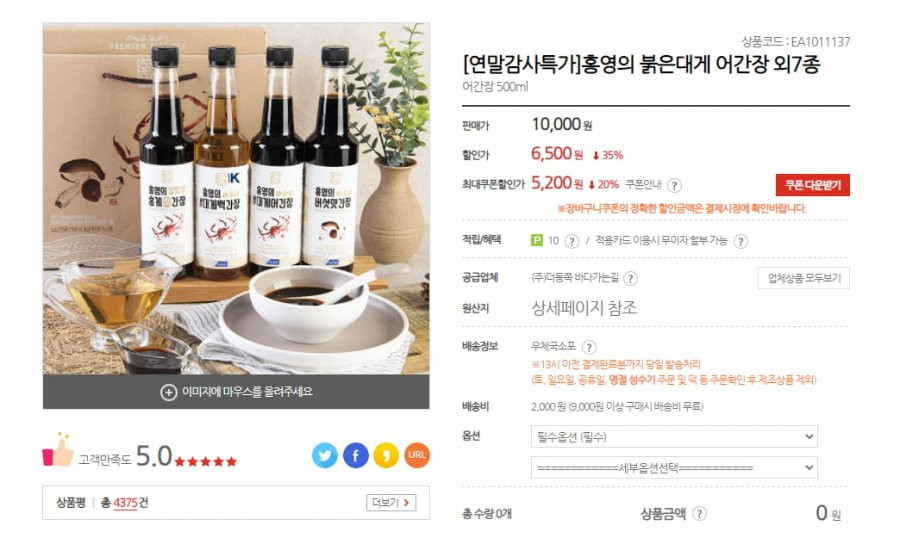Open the 필수옵션 (필수) dropdown
Image resolution: width=900 pixels, height=538 pixels.
tap(674, 436)
